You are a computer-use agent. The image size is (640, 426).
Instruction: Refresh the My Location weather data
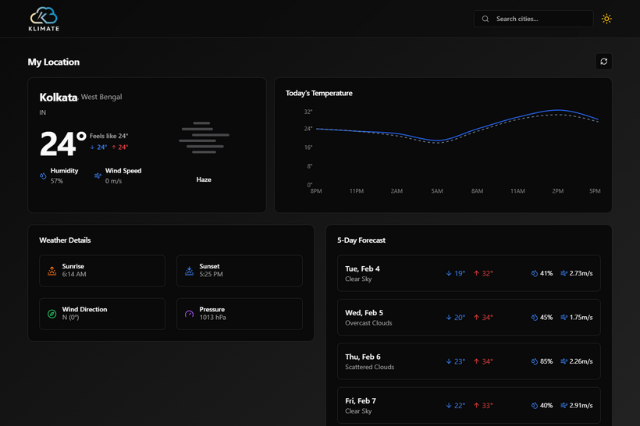click(x=603, y=61)
